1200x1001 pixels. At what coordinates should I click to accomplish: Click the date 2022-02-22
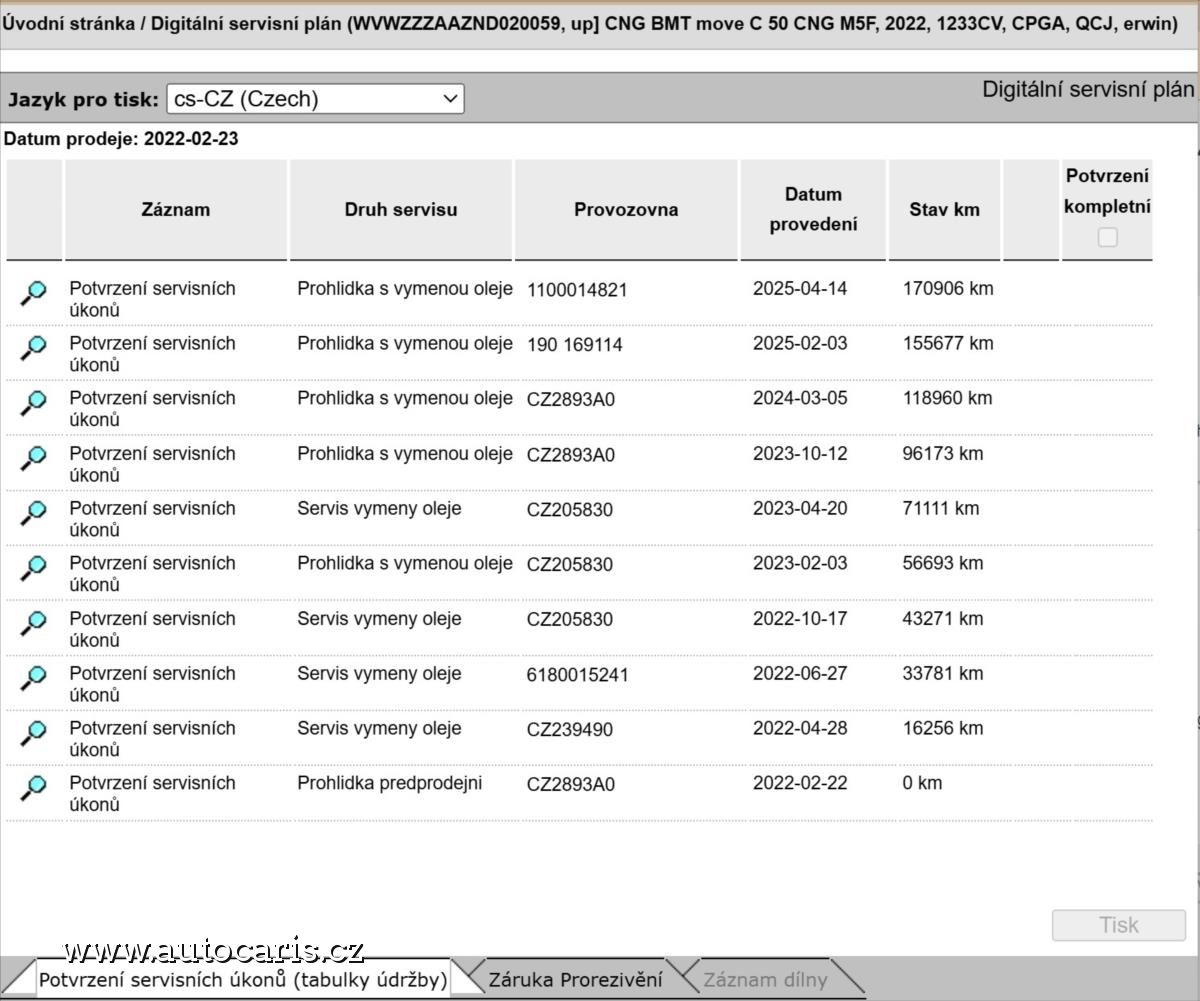click(x=800, y=783)
